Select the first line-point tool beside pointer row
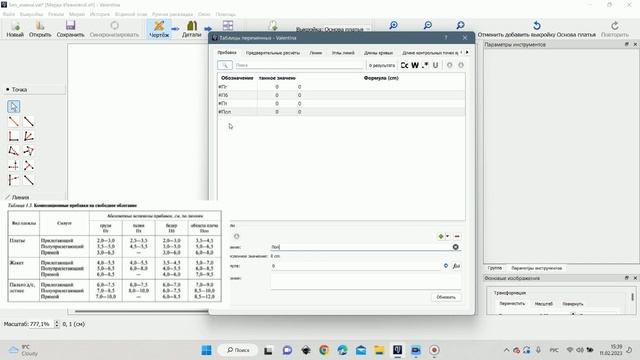The height and width of the screenshot is (360, 640). [x=13, y=121]
